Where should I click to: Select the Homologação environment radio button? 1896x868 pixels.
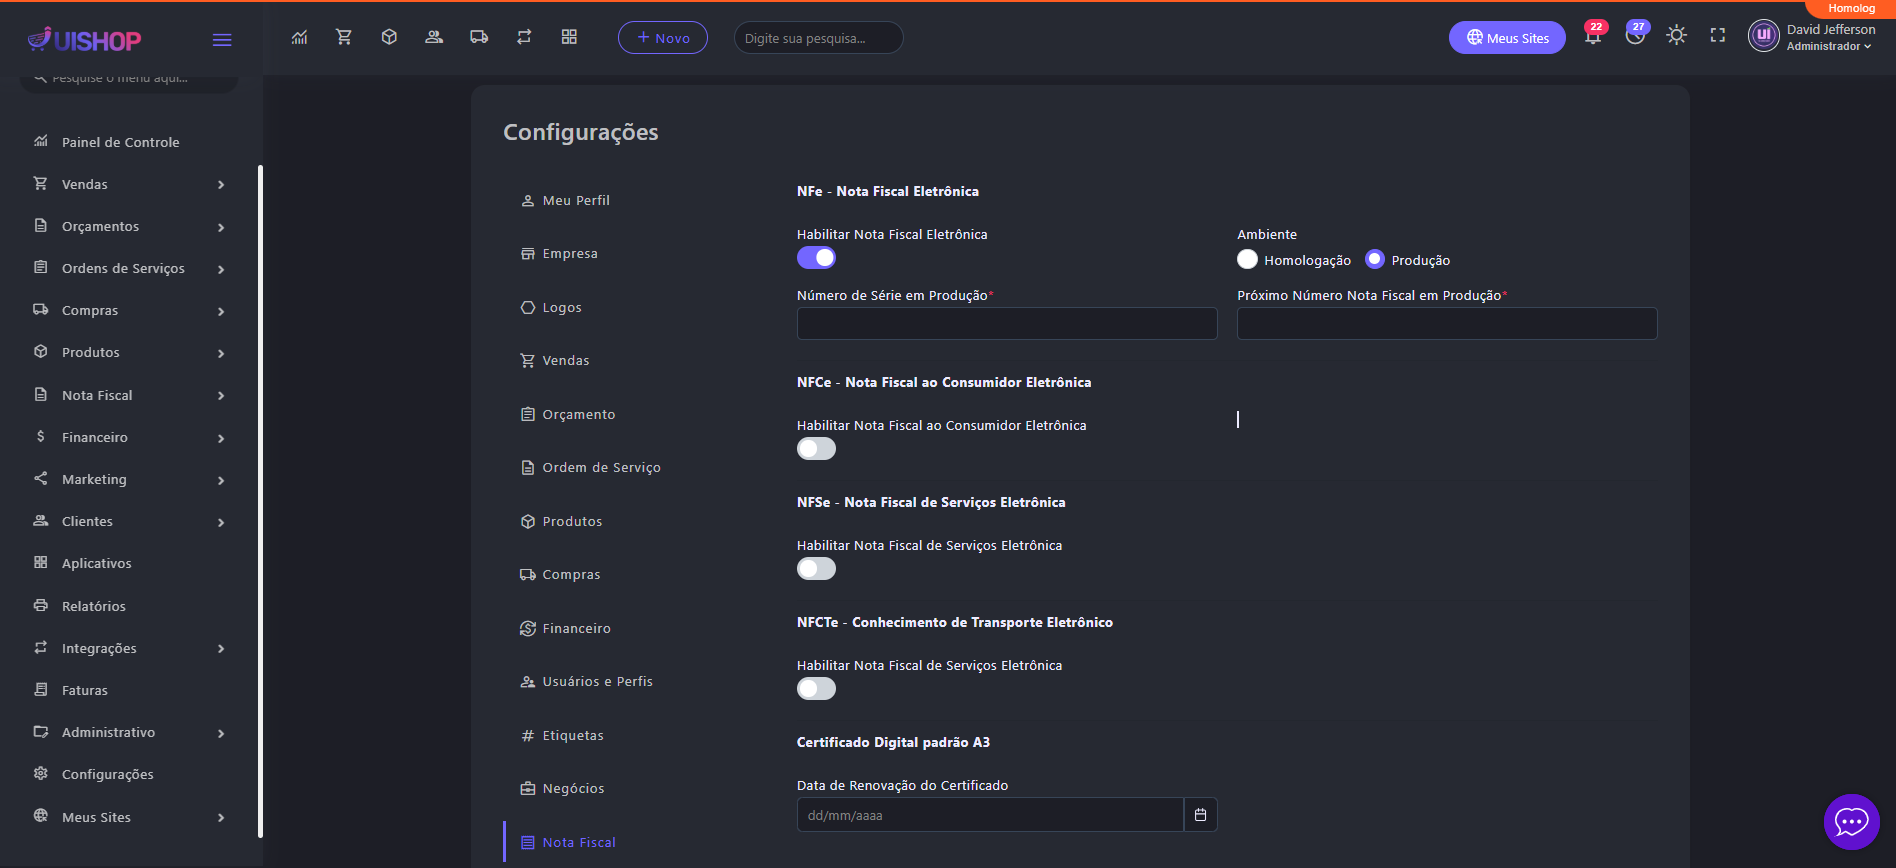point(1247,260)
